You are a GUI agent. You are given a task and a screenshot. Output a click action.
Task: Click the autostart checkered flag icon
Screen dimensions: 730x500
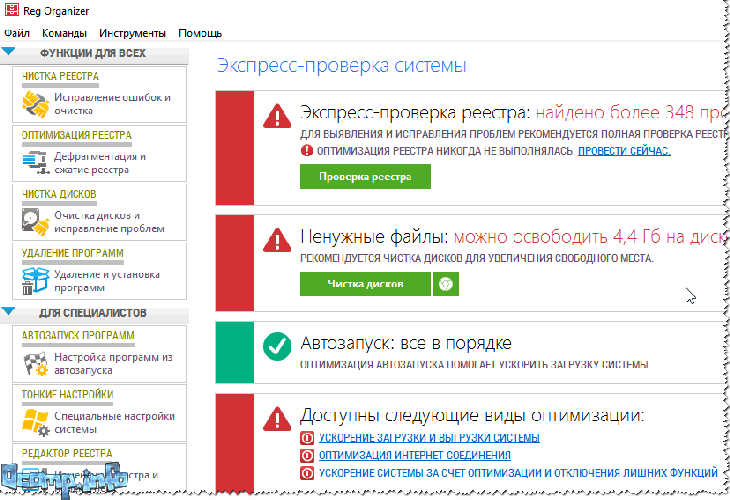click(x=35, y=364)
